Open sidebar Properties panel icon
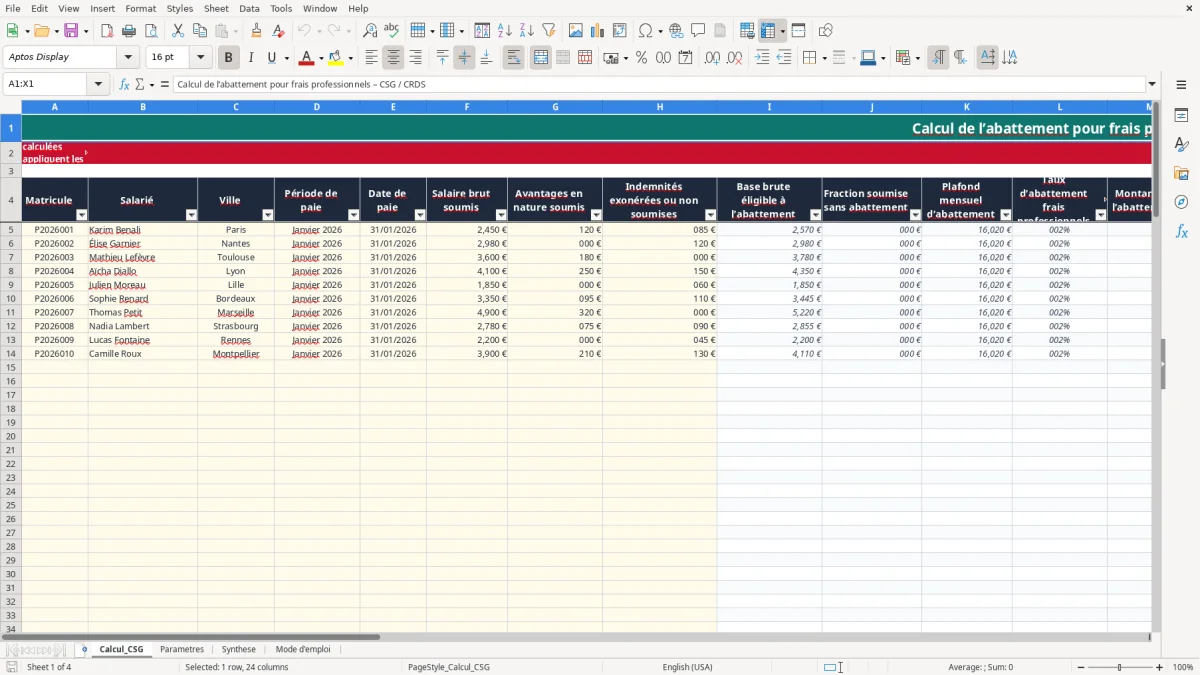The image size is (1200, 675). coord(1181,115)
